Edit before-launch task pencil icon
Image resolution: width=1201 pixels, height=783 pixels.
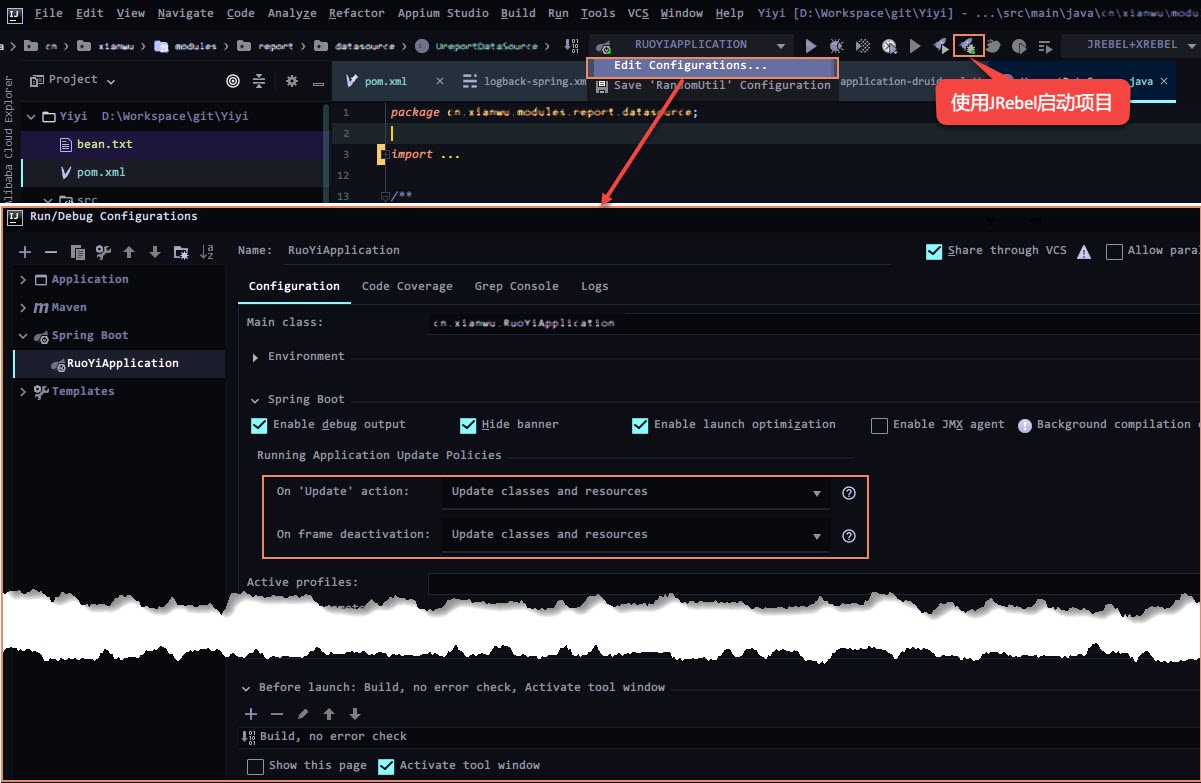303,714
